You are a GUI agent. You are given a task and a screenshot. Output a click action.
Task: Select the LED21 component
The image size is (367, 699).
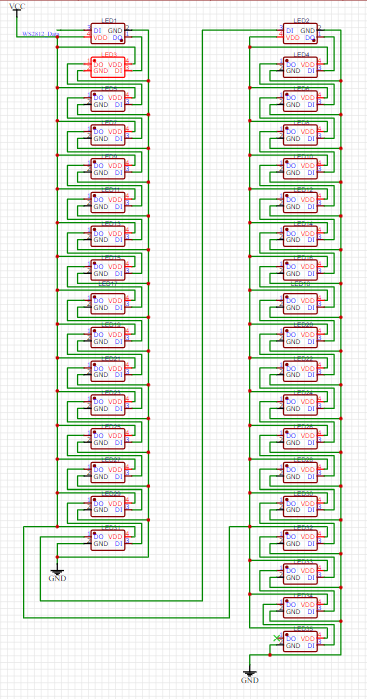pyautogui.click(x=108, y=371)
